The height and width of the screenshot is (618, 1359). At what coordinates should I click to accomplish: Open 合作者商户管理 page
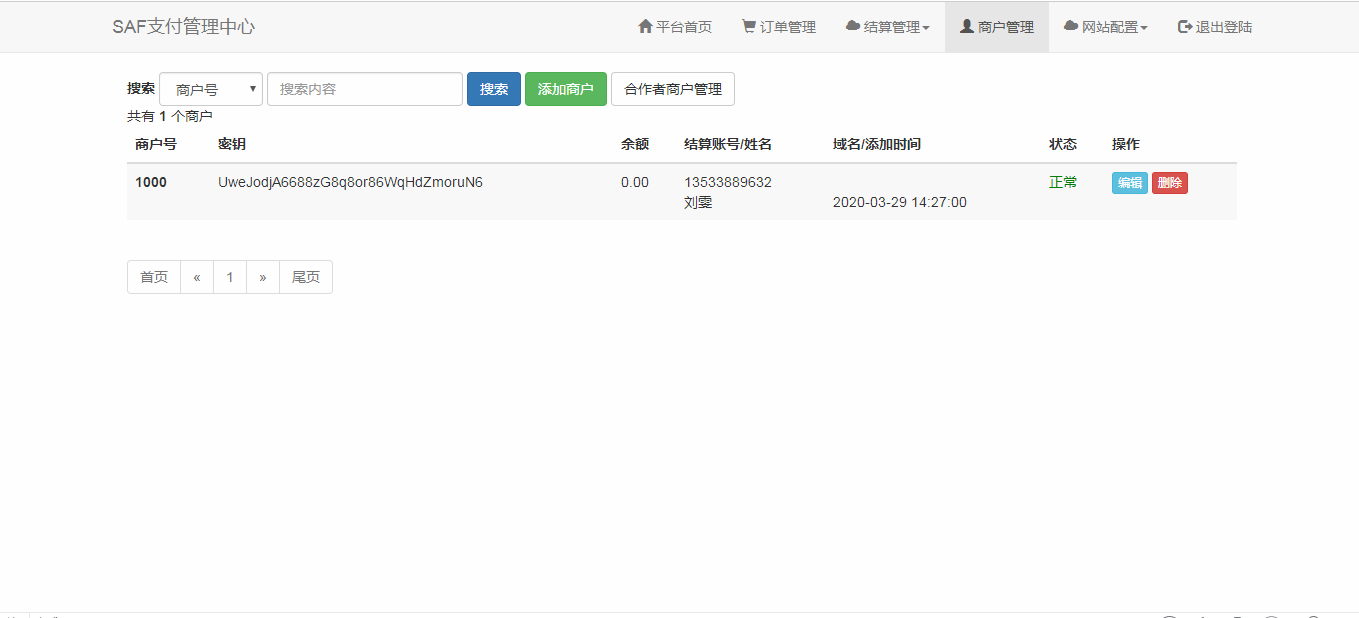point(673,89)
